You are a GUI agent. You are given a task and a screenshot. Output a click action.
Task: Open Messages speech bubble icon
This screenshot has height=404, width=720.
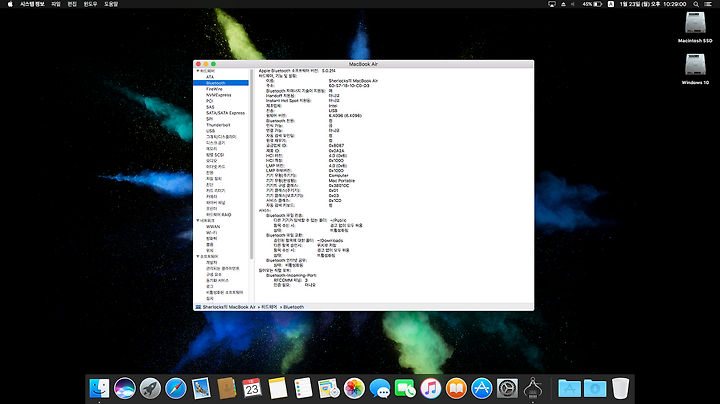pyautogui.click(x=380, y=388)
